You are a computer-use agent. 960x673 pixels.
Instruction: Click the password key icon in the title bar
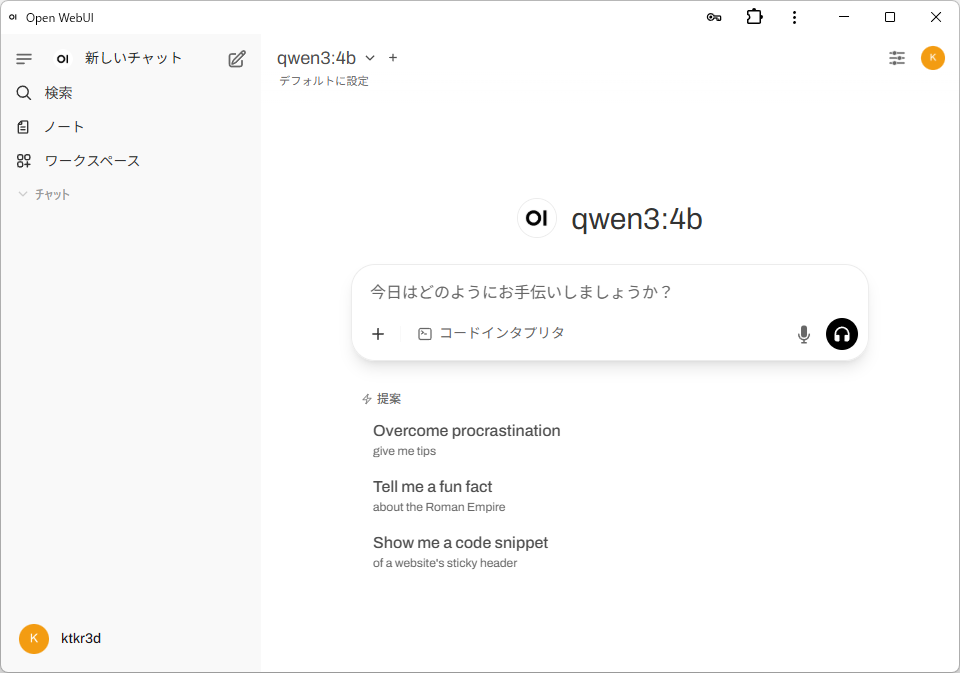pos(714,17)
